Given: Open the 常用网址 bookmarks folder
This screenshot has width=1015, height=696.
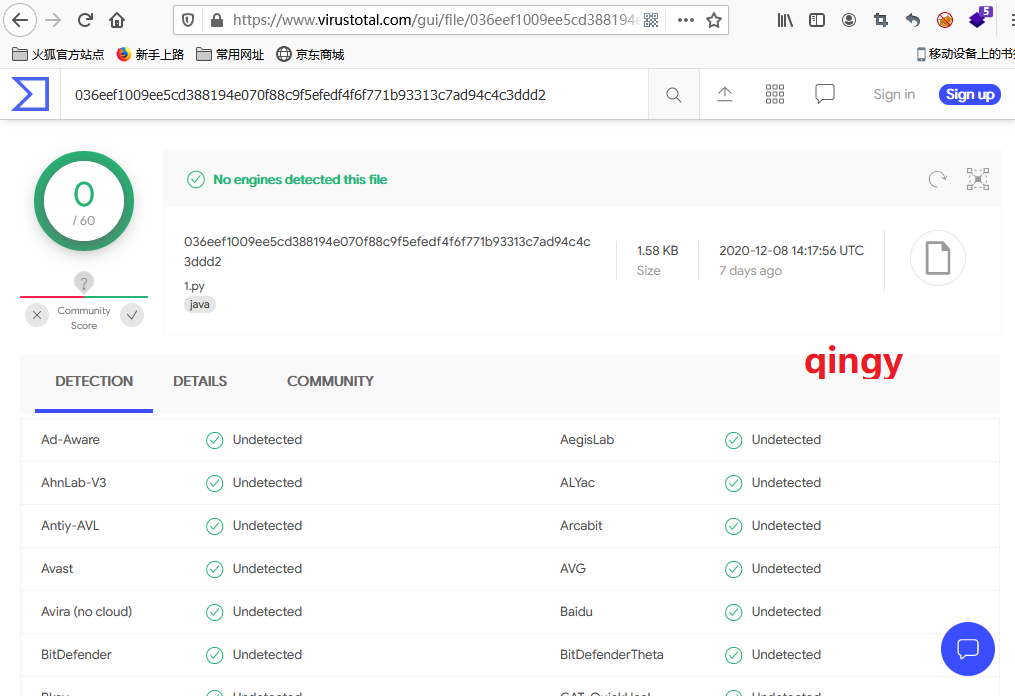Looking at the screenshot, I should point(230,54).
